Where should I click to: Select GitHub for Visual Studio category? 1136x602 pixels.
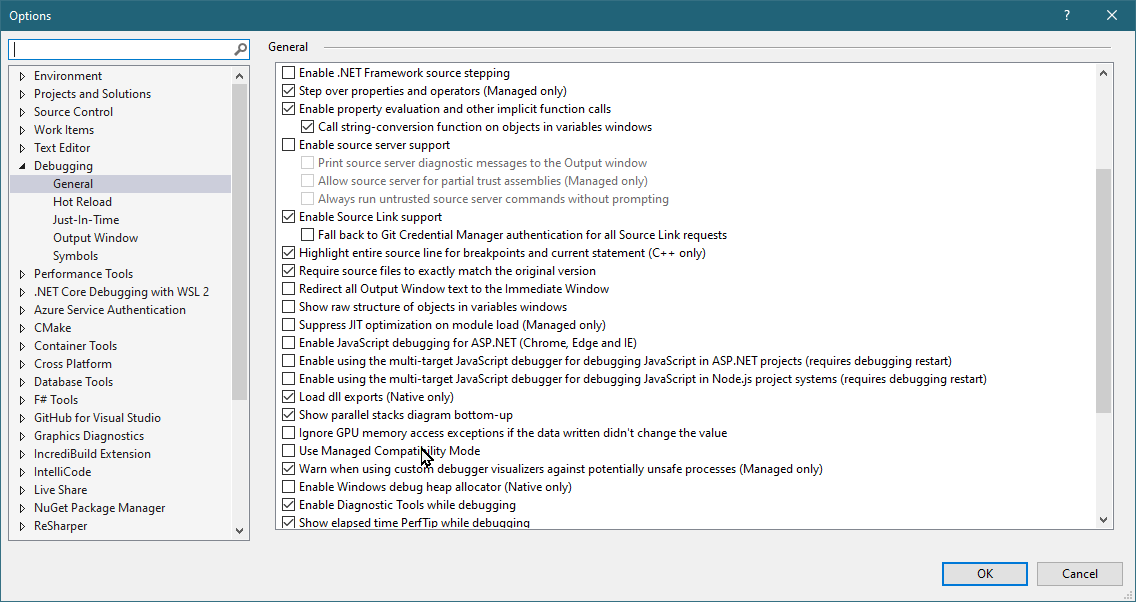pos(97,418)
